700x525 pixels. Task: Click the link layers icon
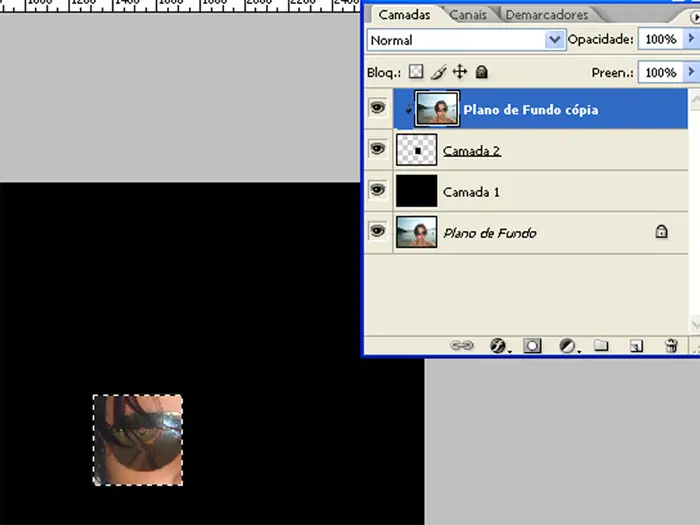tap(461, 346)
